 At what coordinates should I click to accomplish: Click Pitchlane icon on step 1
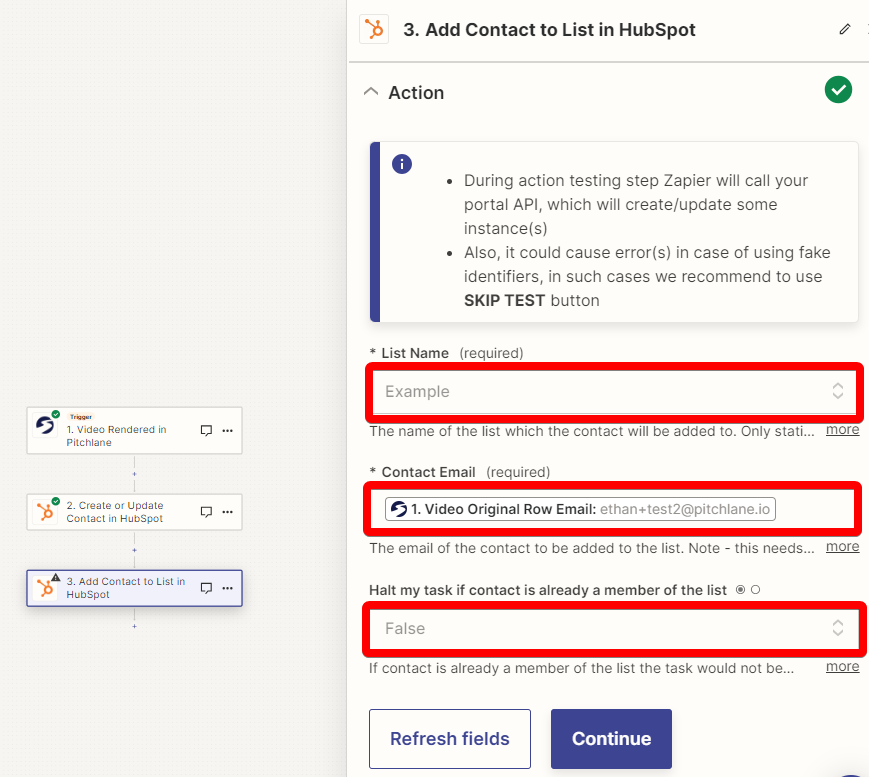coord(44,425)
